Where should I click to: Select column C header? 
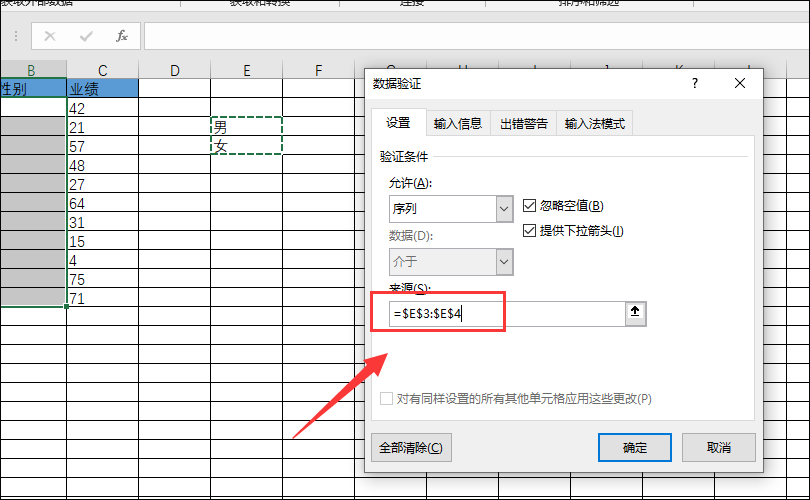[102, 70]
